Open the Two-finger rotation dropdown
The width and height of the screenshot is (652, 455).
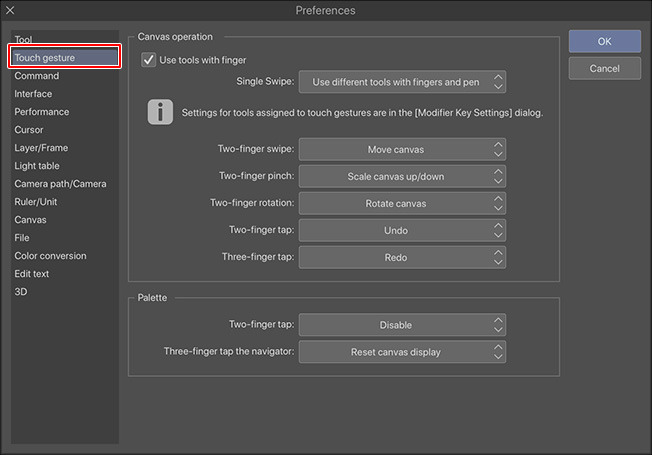(x=402, y=203)
